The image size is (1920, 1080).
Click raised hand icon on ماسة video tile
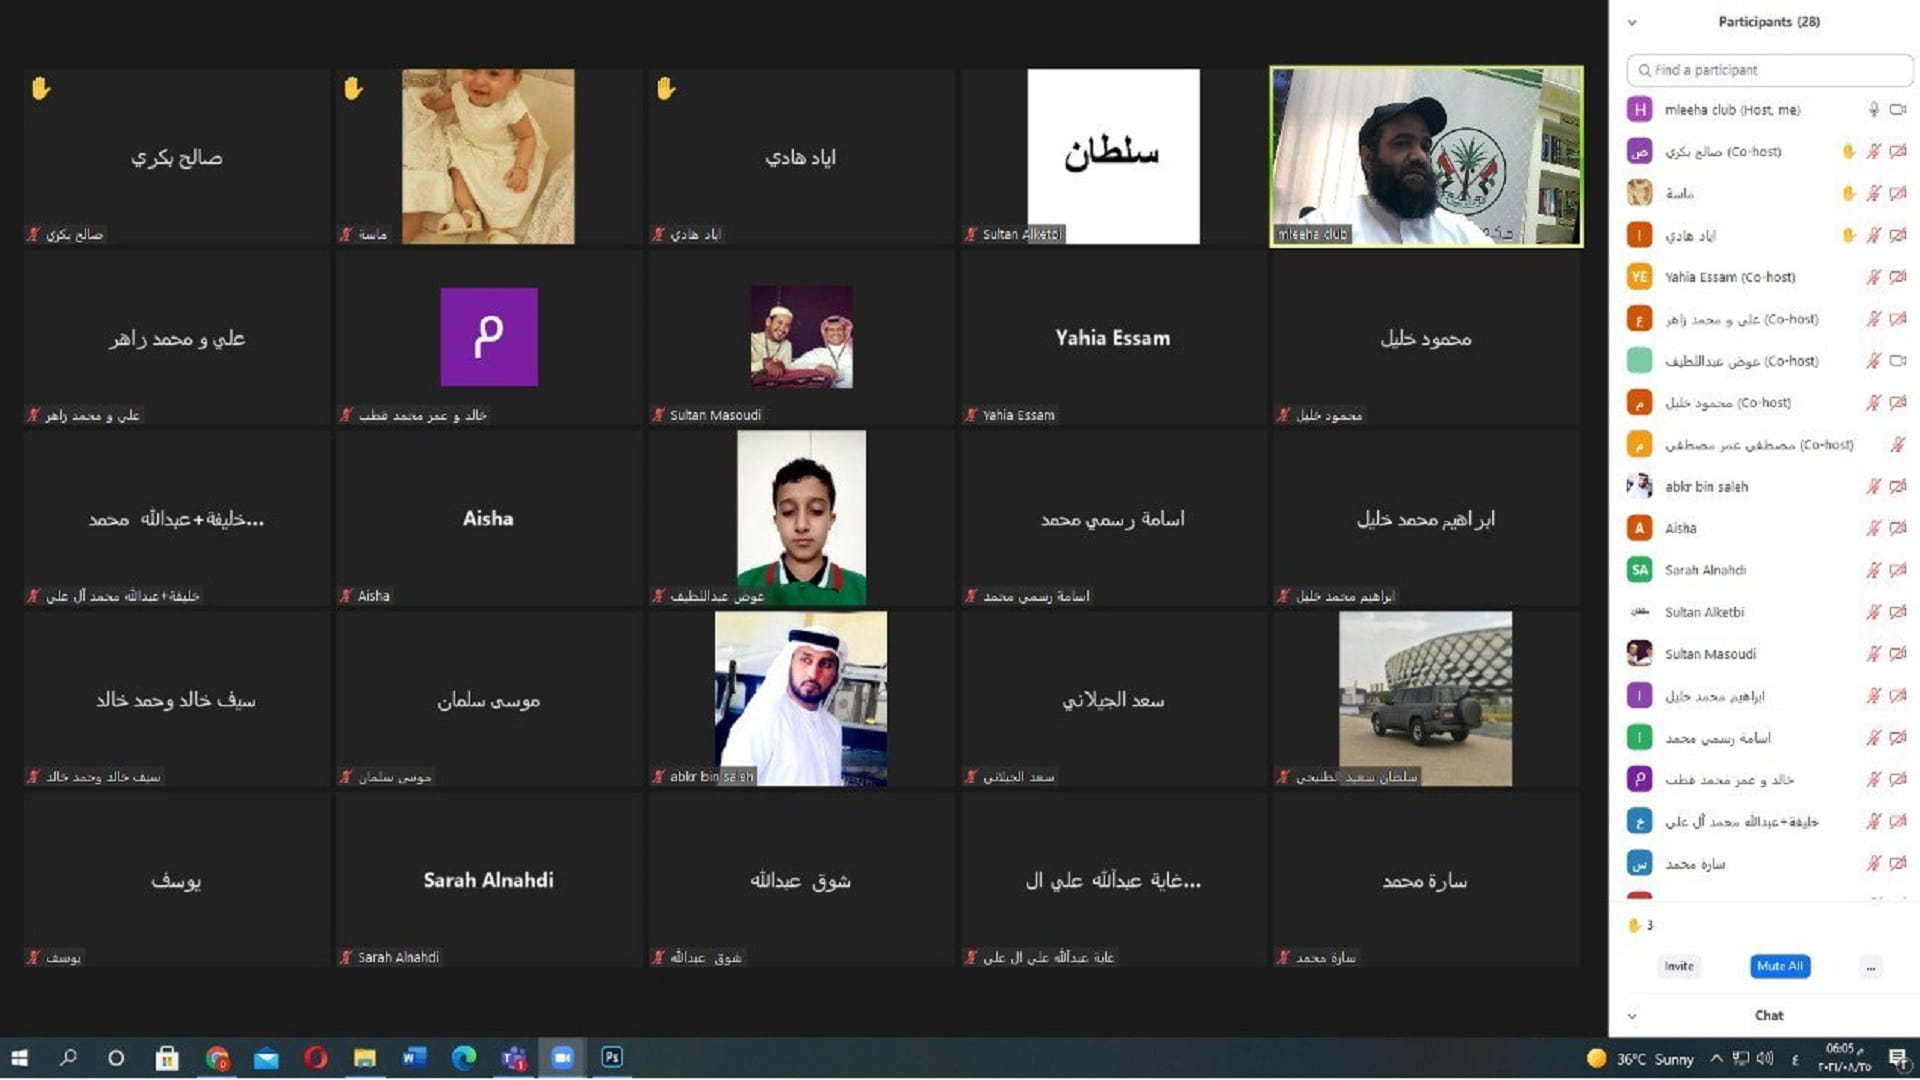pyautogui.click(x=353, y=89)
